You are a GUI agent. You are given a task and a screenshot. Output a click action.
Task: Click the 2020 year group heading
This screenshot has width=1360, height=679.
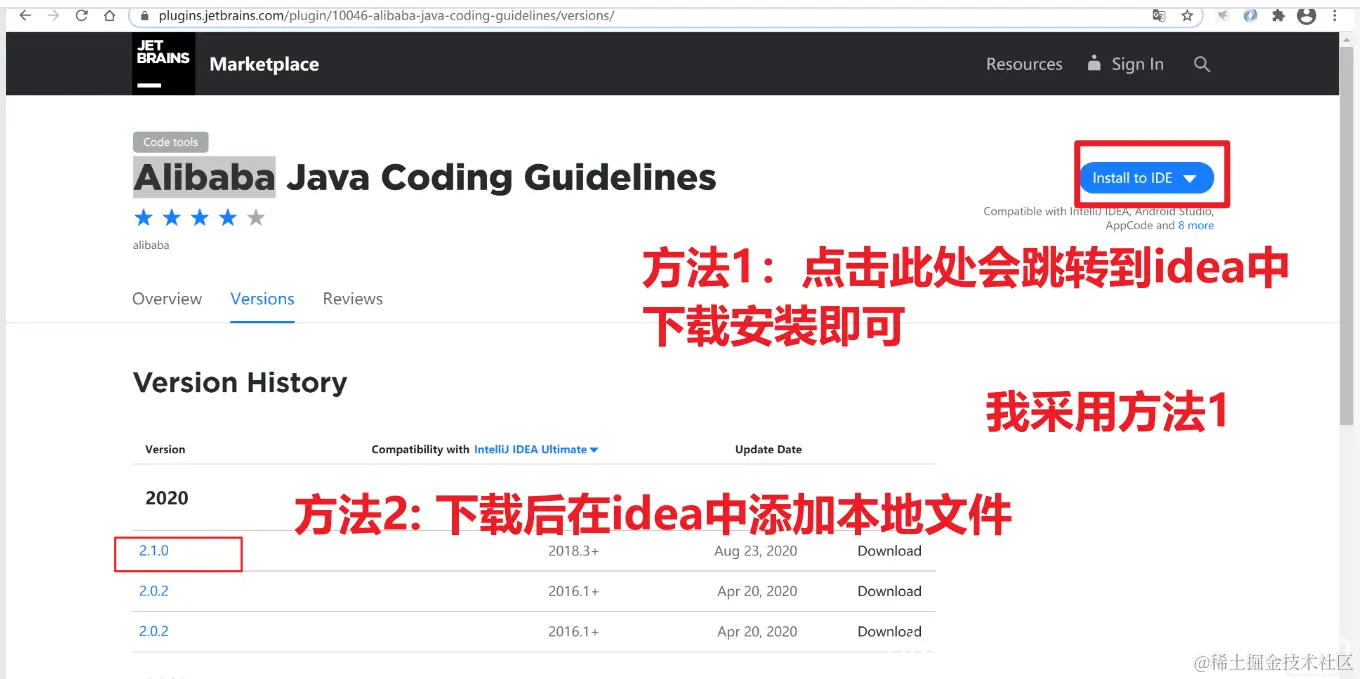click(167, 498)
